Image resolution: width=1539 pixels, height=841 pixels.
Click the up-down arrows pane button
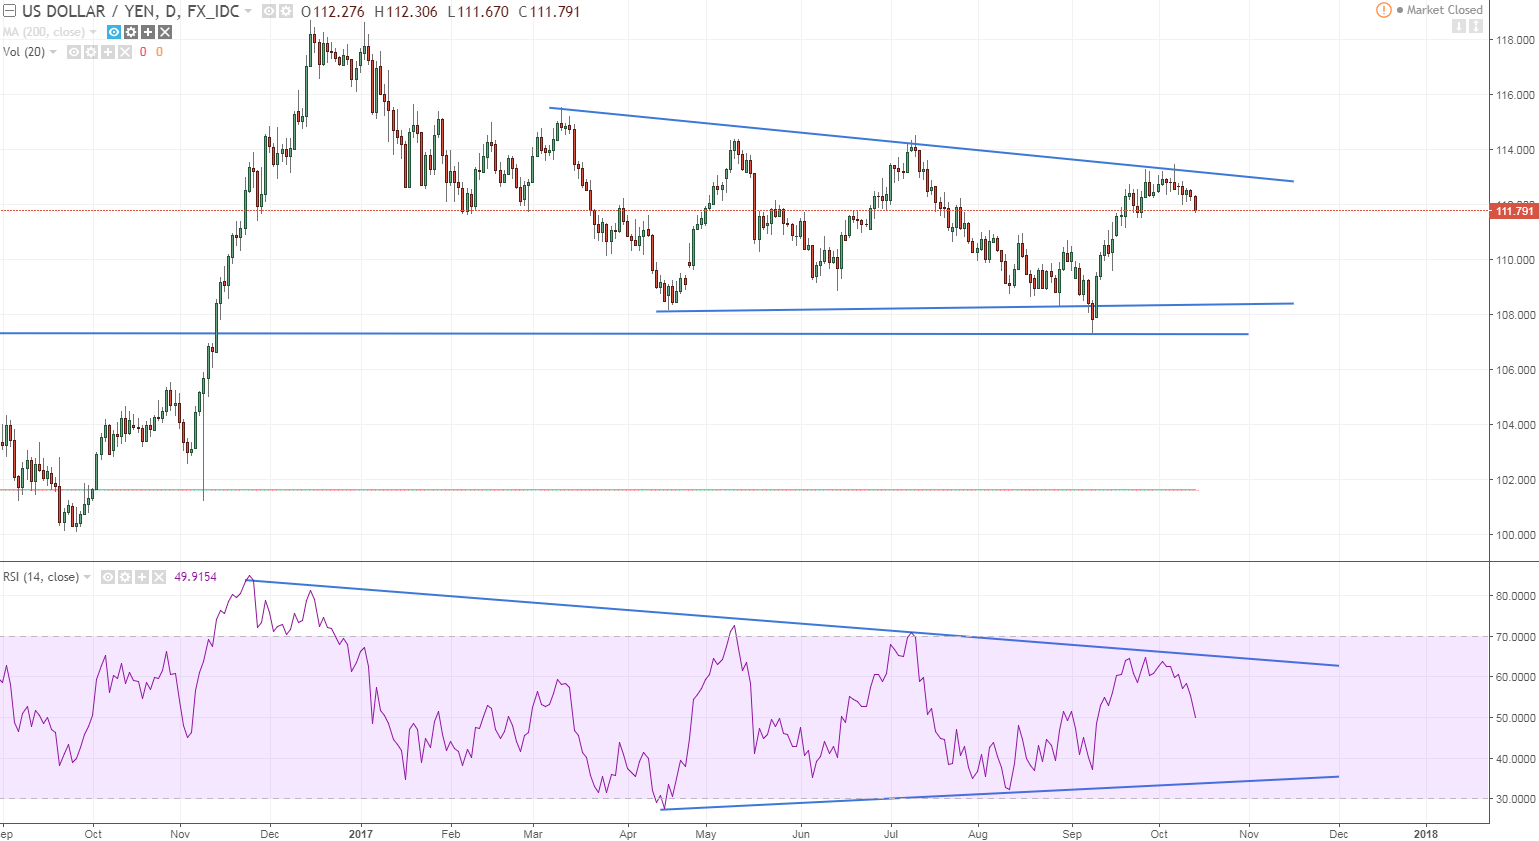1476,26
